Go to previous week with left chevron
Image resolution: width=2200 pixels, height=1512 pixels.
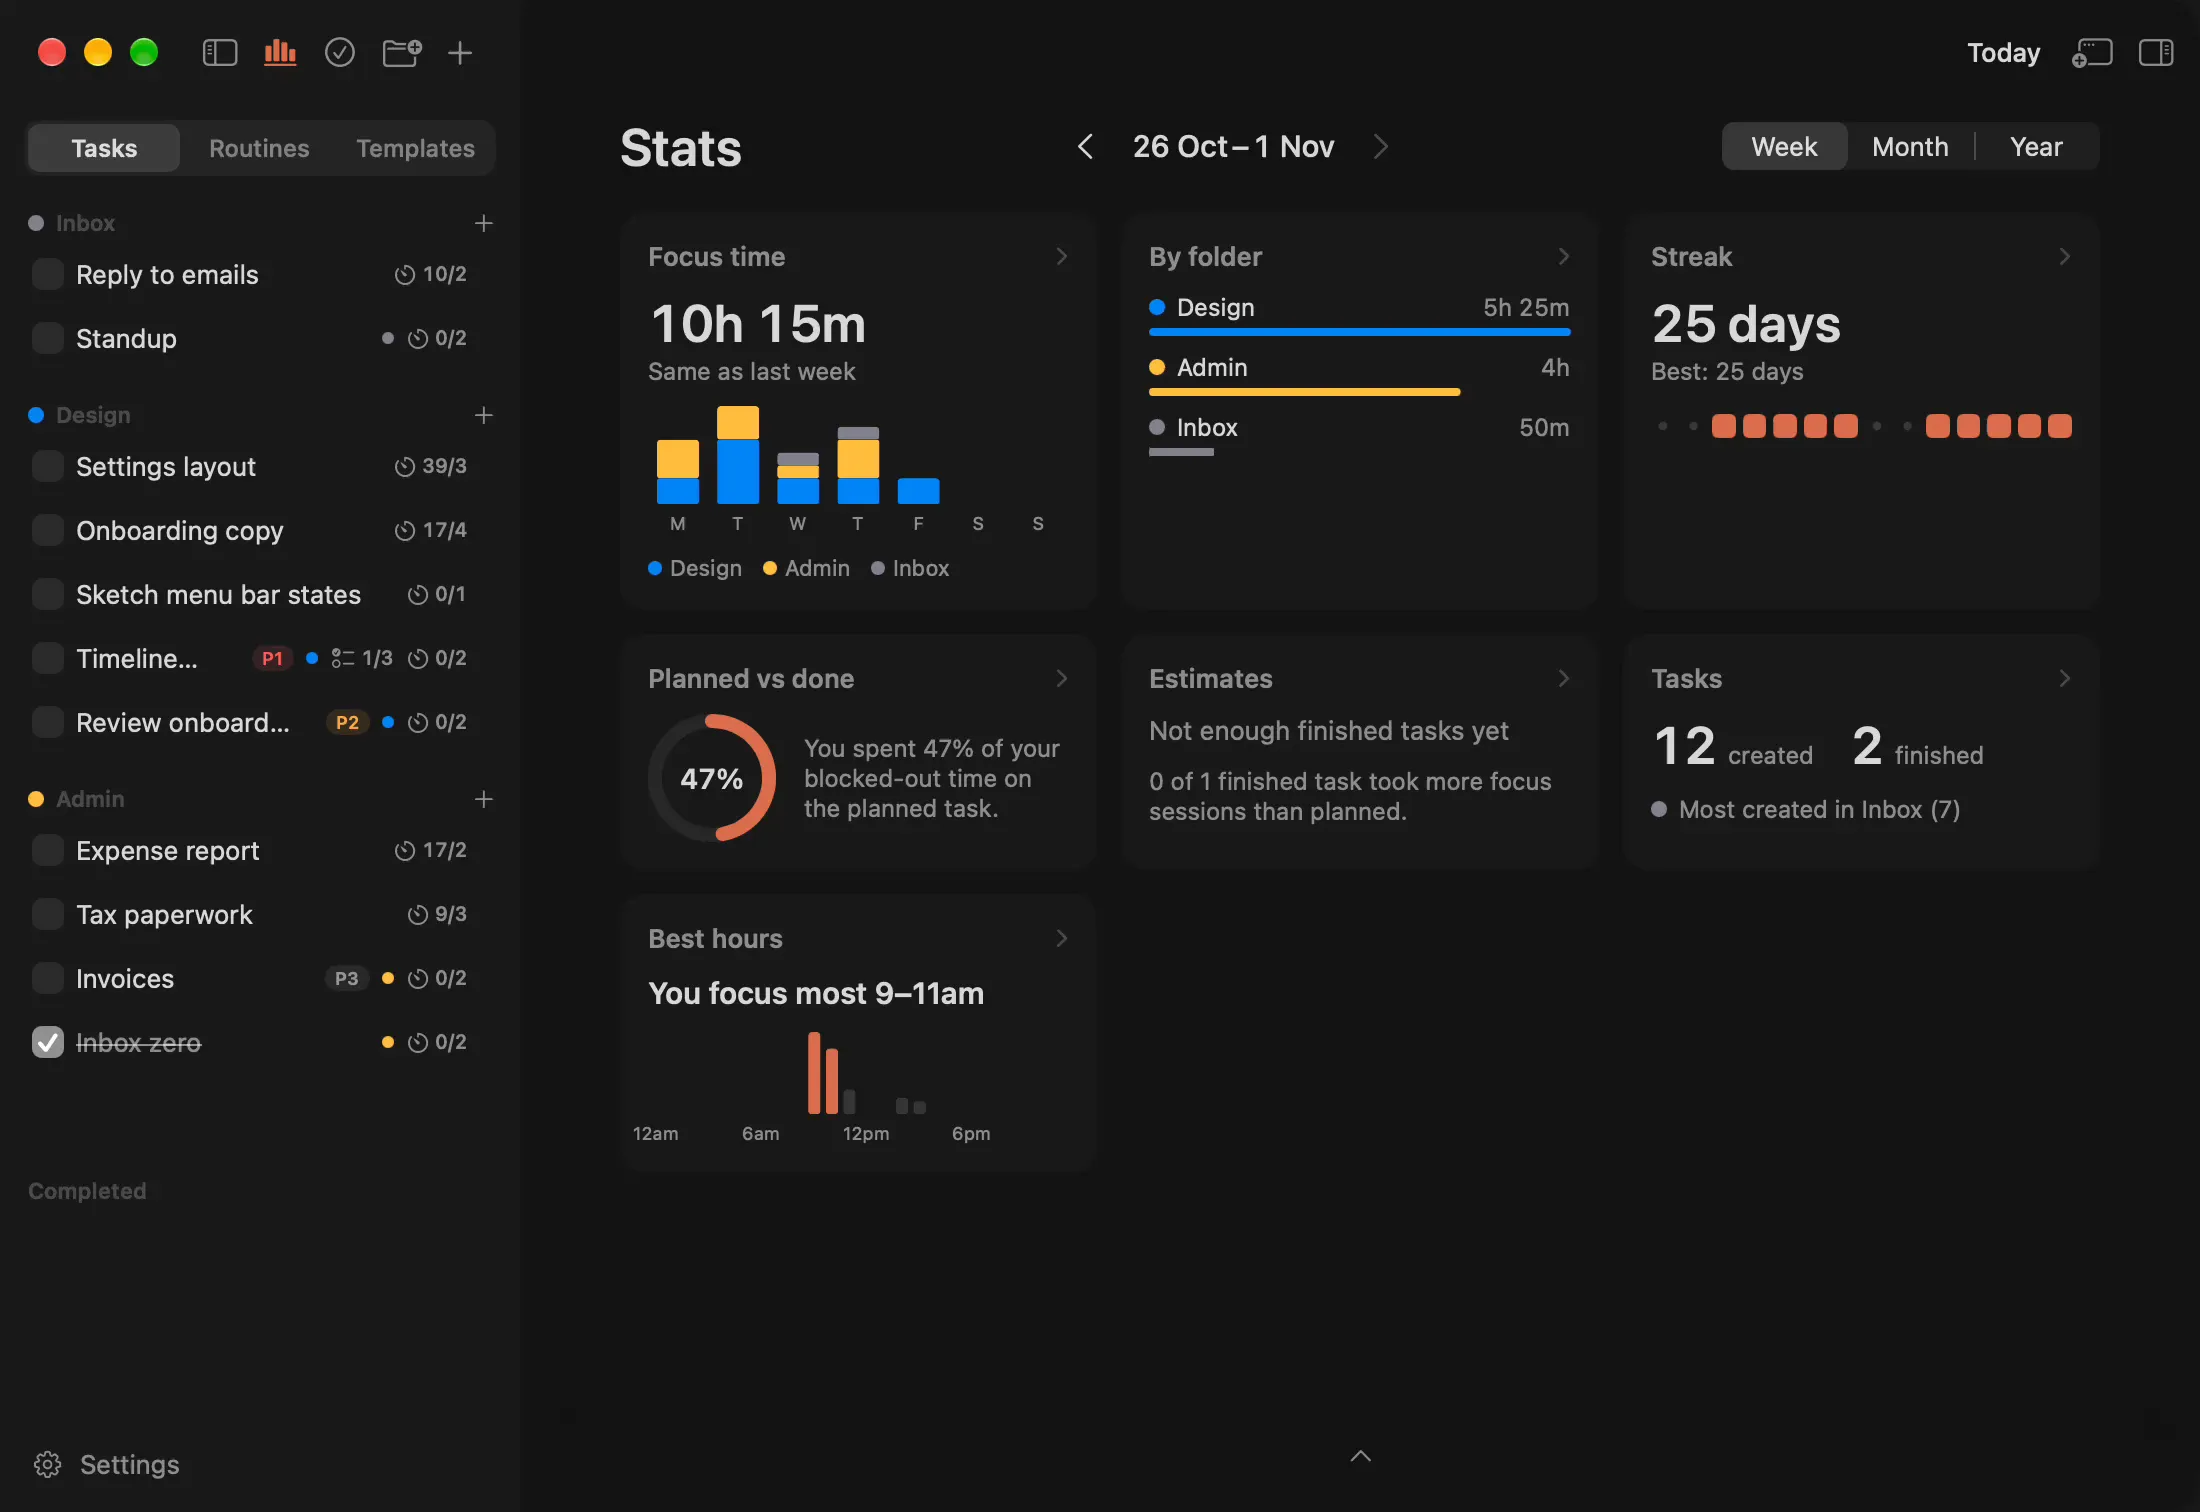[1085, 147]
